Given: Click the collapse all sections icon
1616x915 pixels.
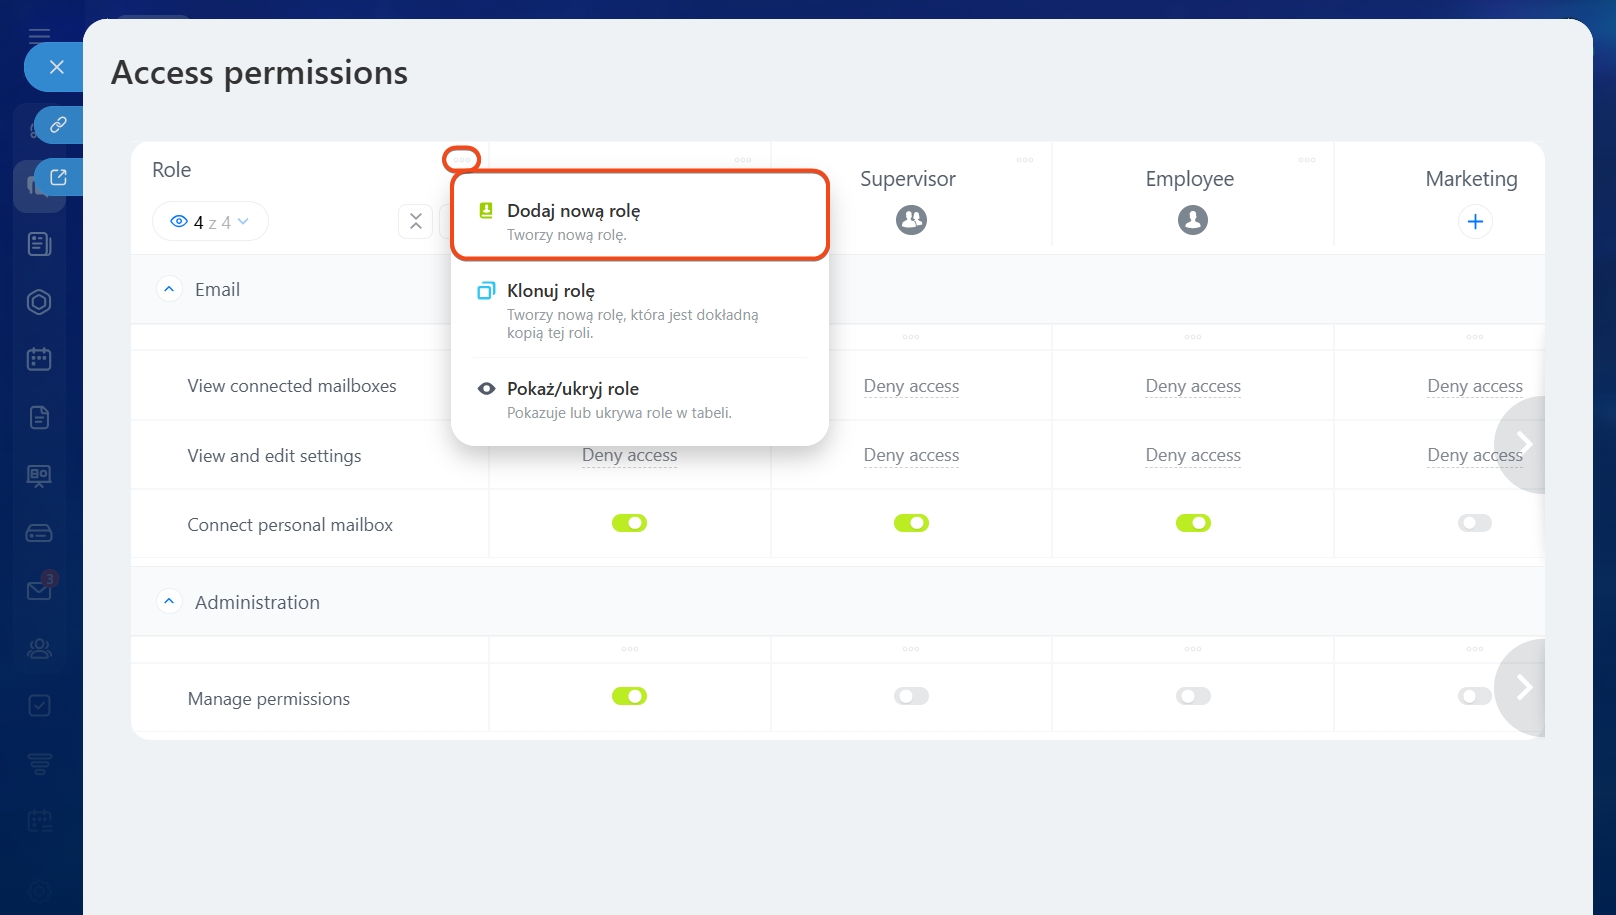Looking at the screenshot, I should (x=415, y=221).
